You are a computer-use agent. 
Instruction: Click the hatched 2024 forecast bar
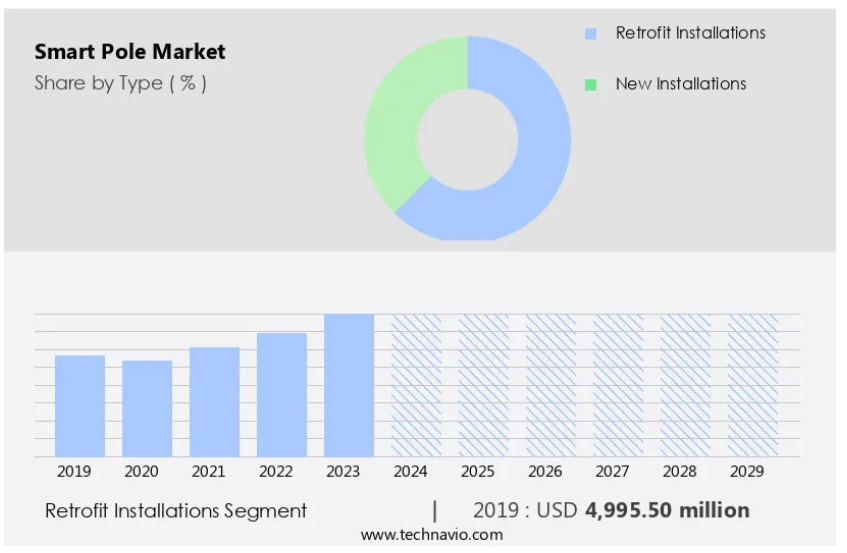(416, 385)
